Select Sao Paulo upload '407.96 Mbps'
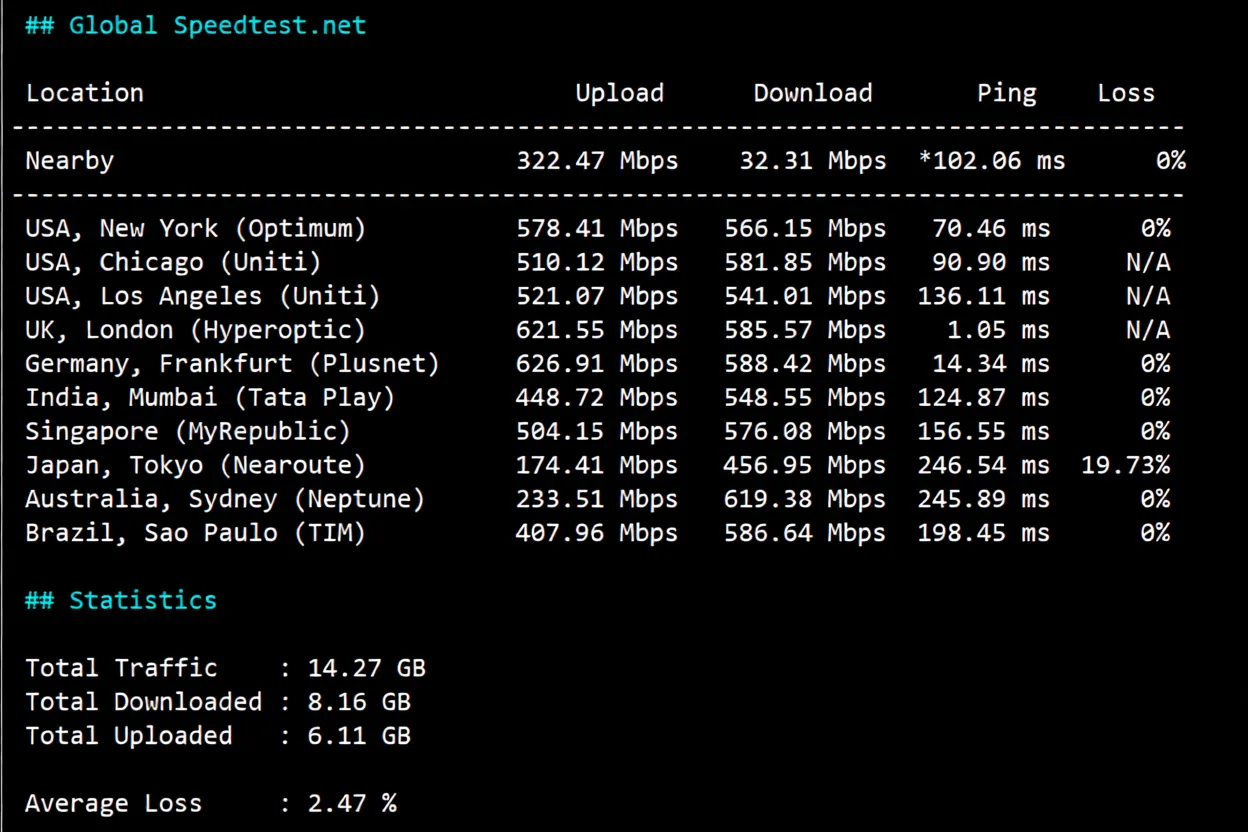This screenshot has width=1248, height=832. click(x=597, y=533)
